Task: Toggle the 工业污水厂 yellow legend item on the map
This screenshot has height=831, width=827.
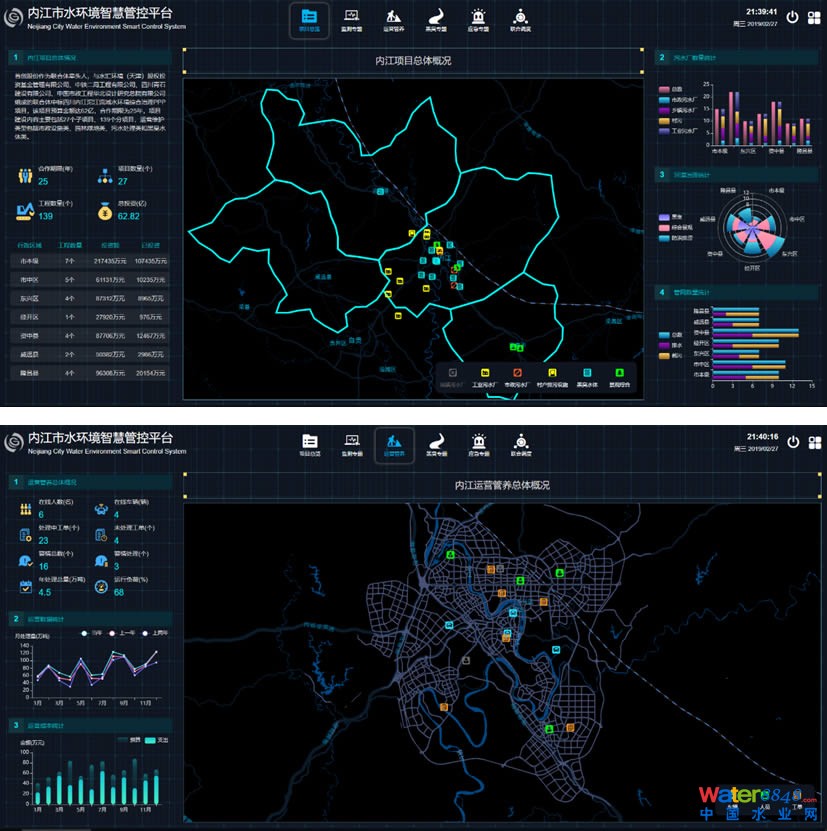Action: (x=484, y=374)
